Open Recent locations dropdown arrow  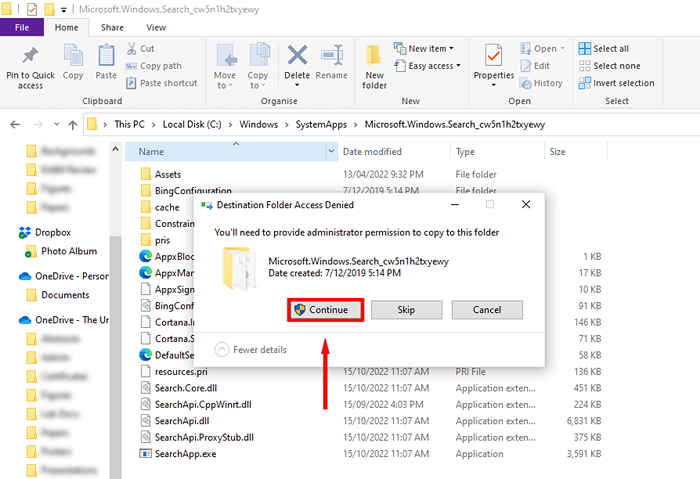coord(56,125)
